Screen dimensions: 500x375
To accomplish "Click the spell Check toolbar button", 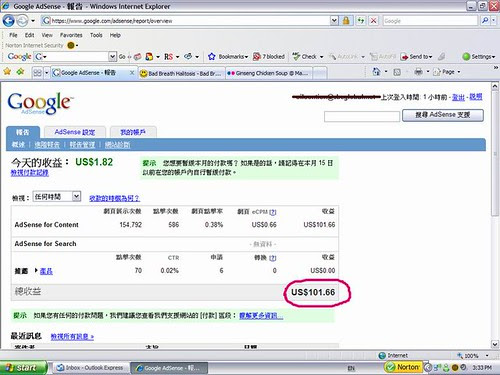I will pos(305,56).
